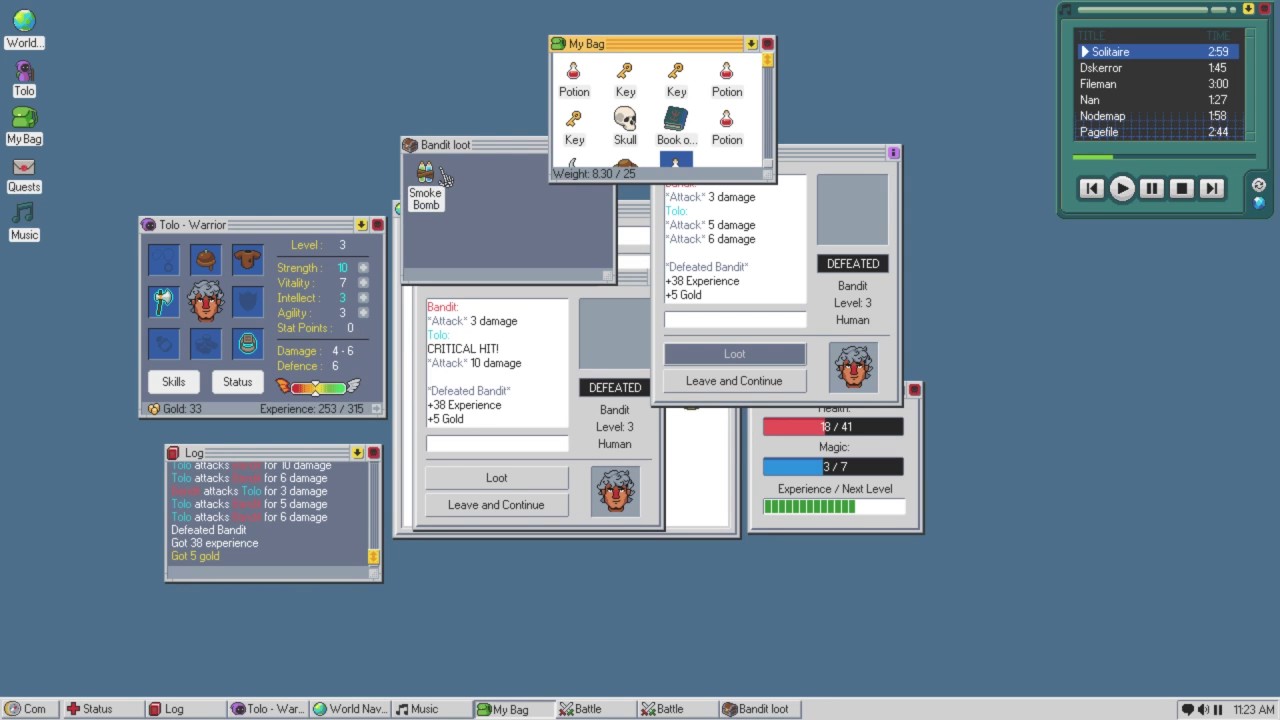Click Leave and Continue in the front Battle window
Viewport: 1280px width, 720px height.
[x=734, y=381]
